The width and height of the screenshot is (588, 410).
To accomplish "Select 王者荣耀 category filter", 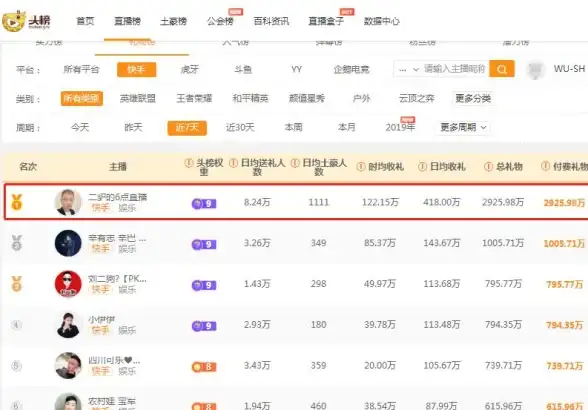I will pyautogui.click(x=194, y=98).
